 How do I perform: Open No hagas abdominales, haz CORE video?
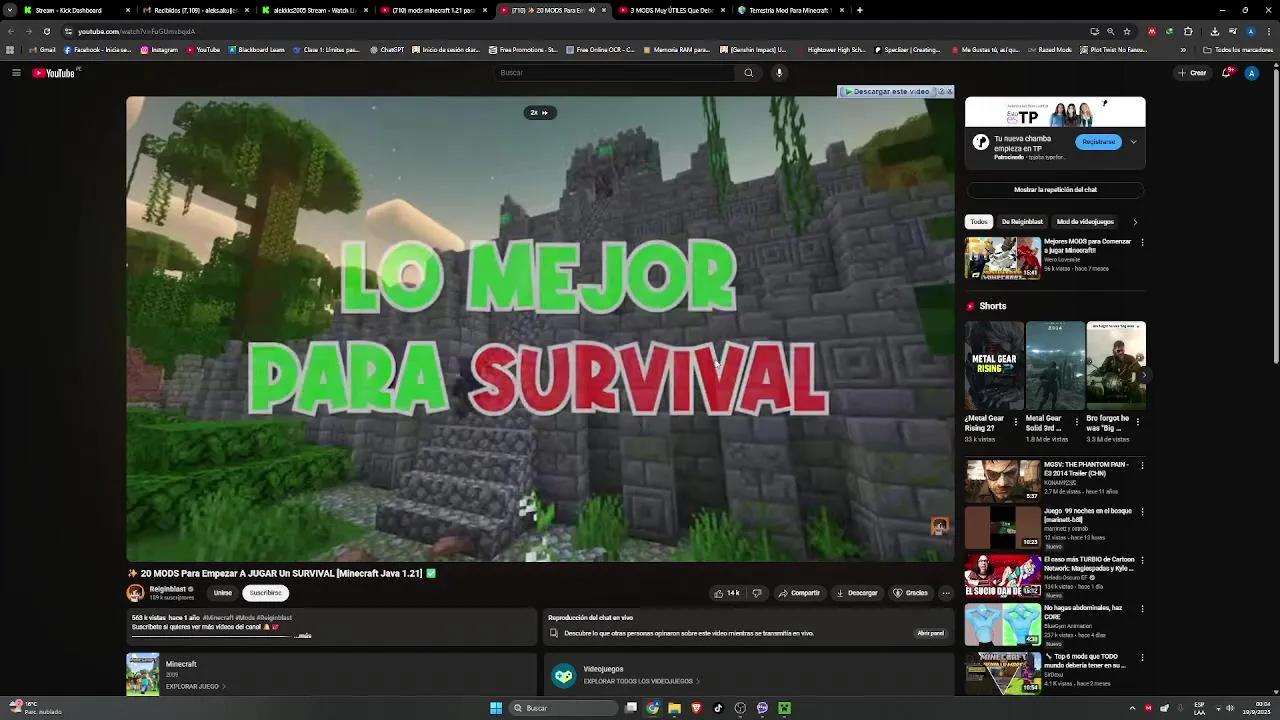point(1002,624)
